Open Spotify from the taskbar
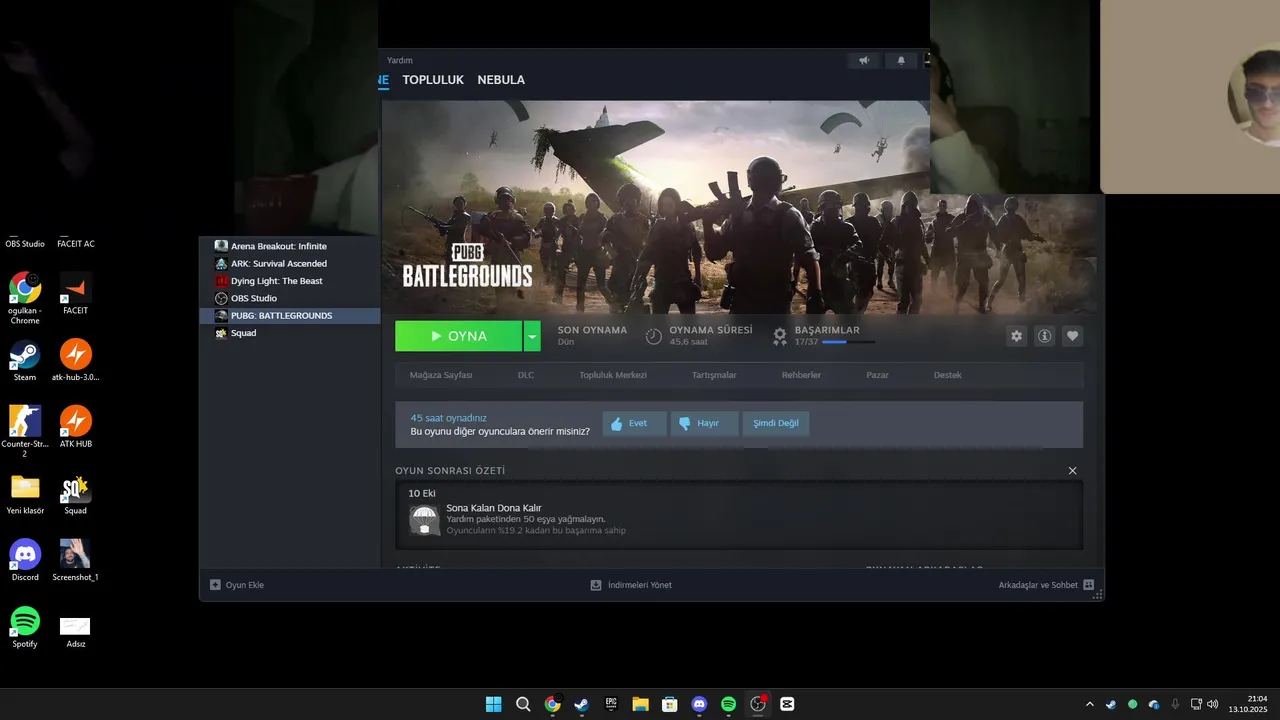This screenshot has width=1280, height=720. (x=729, y=704)
